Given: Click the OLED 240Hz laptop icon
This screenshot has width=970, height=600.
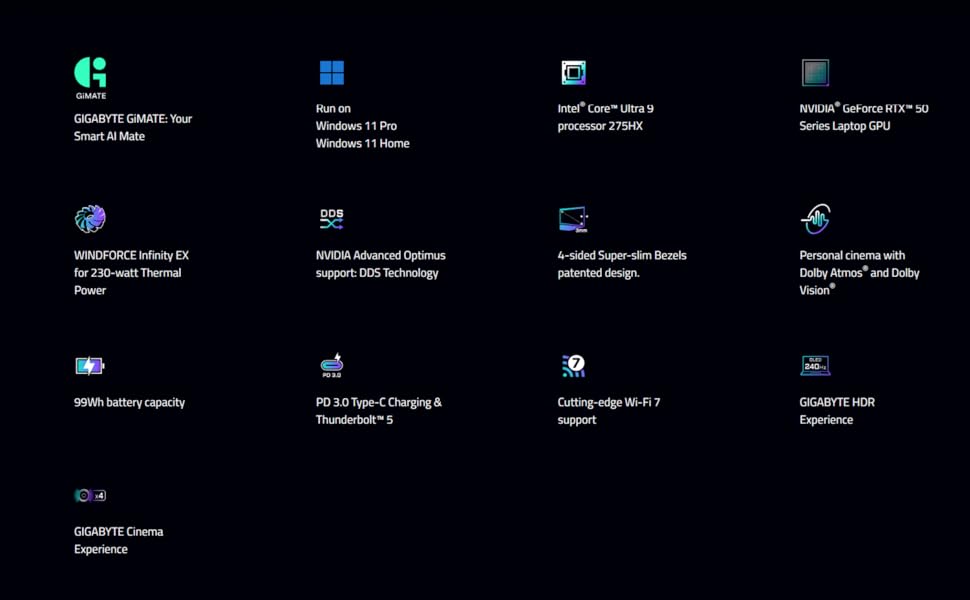Looking at the screenshot, I should (815, 366).
